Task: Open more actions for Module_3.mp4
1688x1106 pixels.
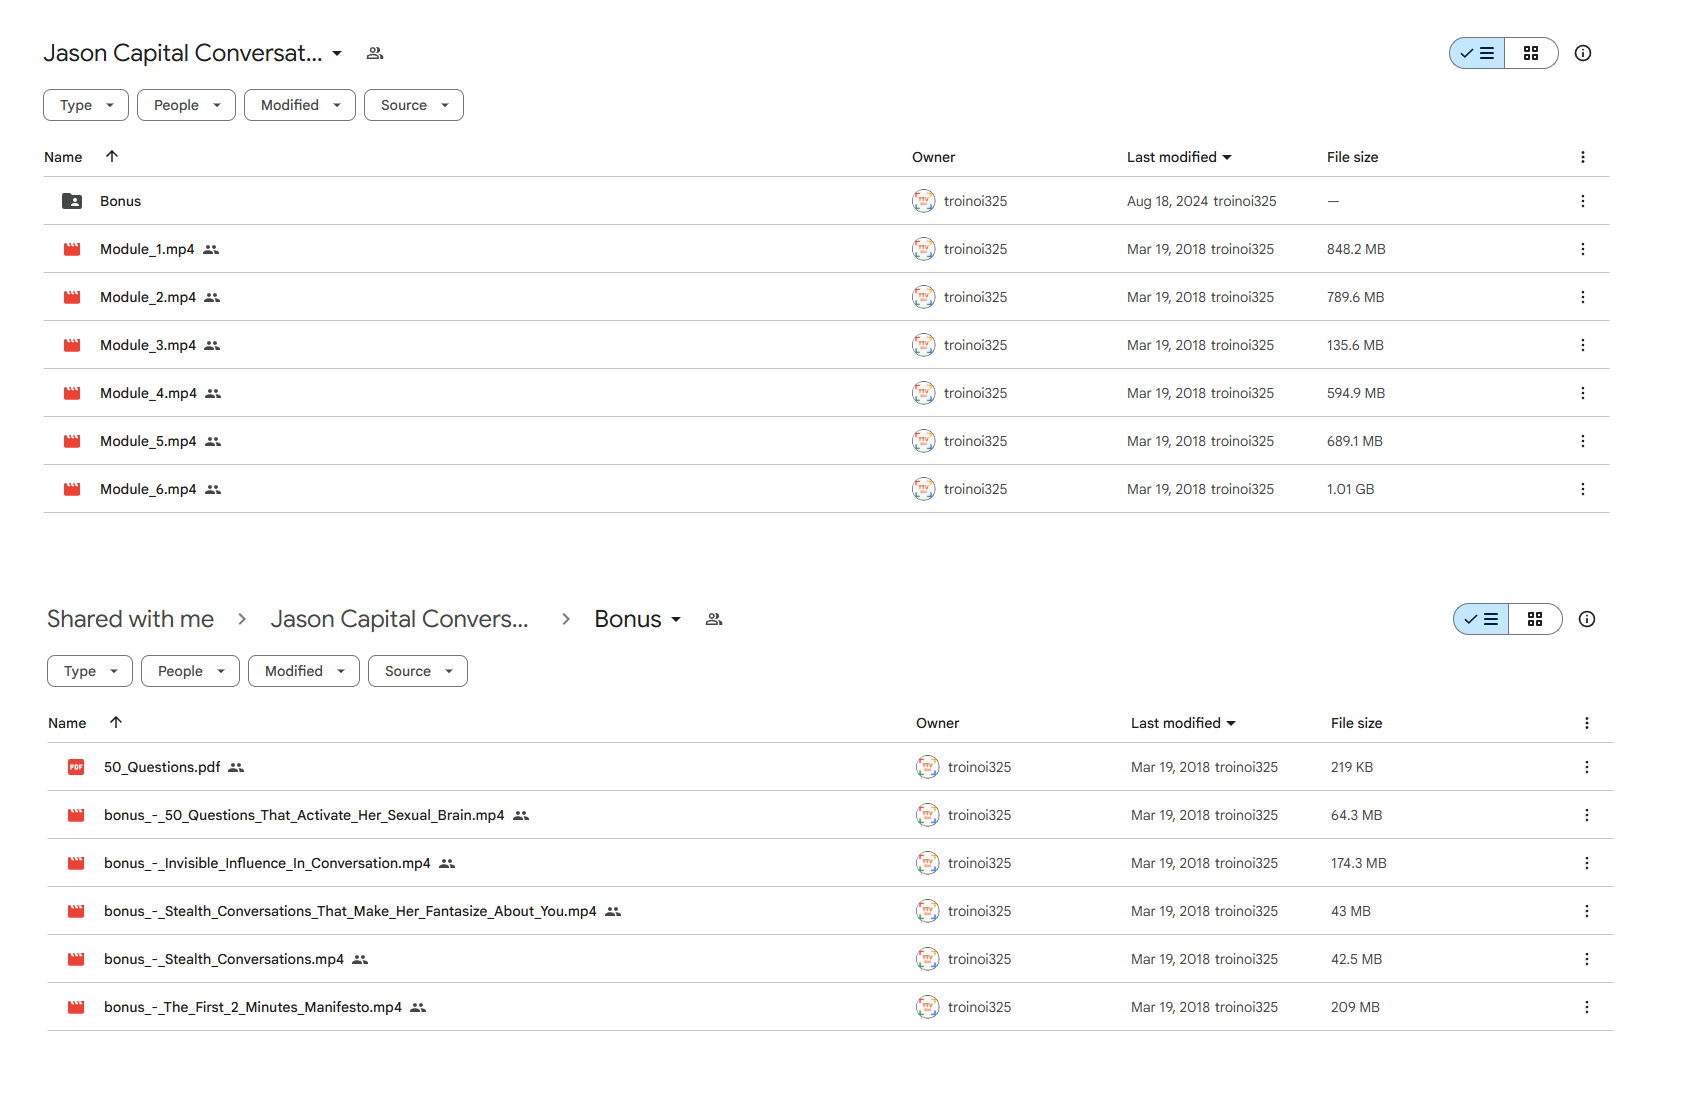Action: (1582, 345)
